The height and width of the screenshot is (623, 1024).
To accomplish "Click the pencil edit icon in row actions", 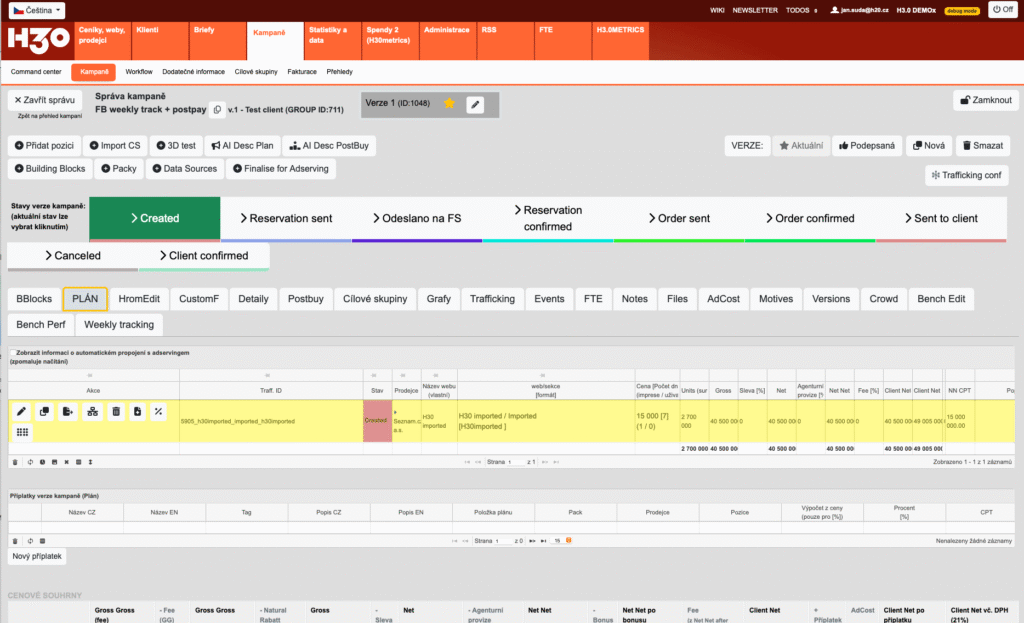I will 21,411.
